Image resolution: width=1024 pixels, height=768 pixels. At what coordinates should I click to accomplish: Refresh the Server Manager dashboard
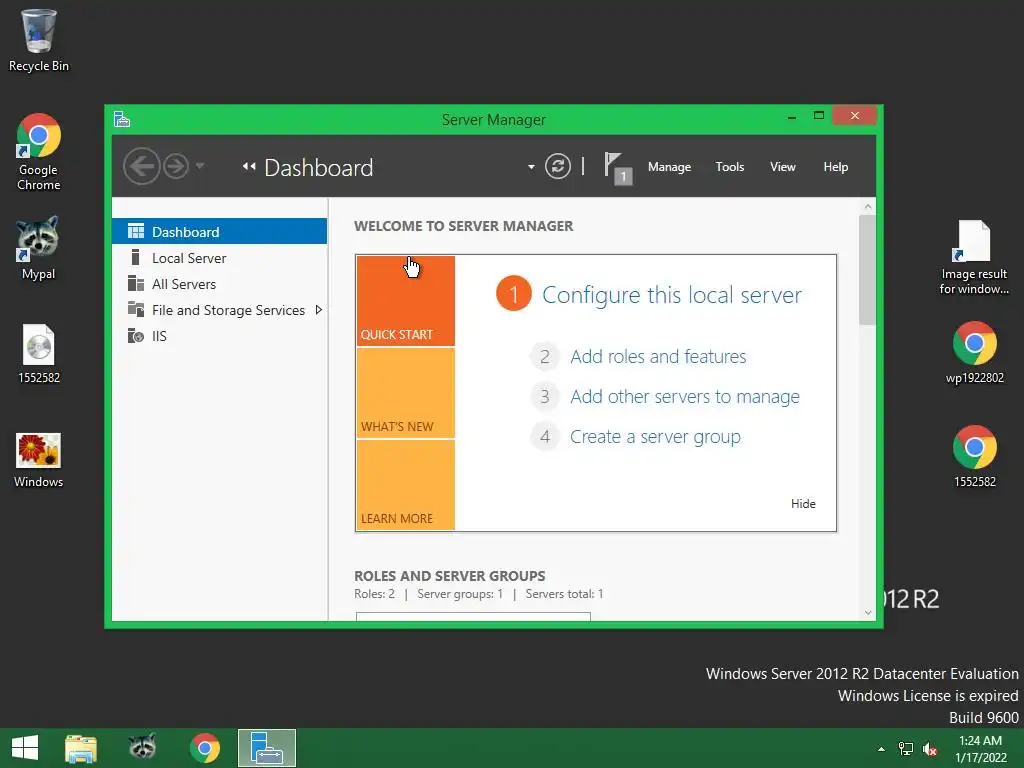(558, 167)
